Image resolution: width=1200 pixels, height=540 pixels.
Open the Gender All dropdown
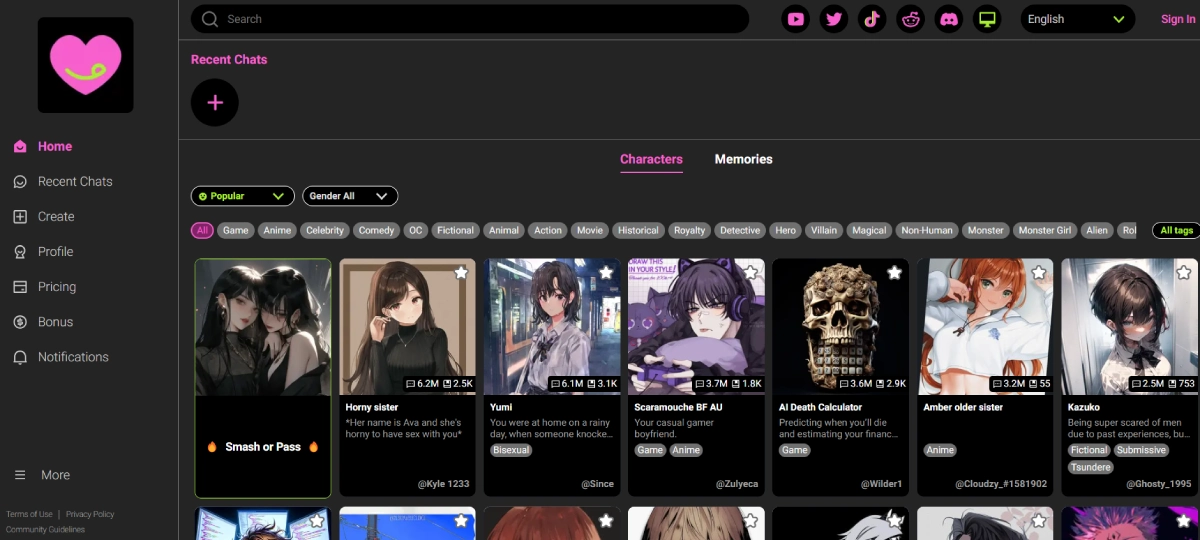(348, 196)
